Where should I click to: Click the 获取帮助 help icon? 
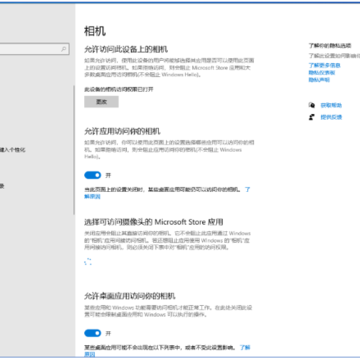point(312,105)
